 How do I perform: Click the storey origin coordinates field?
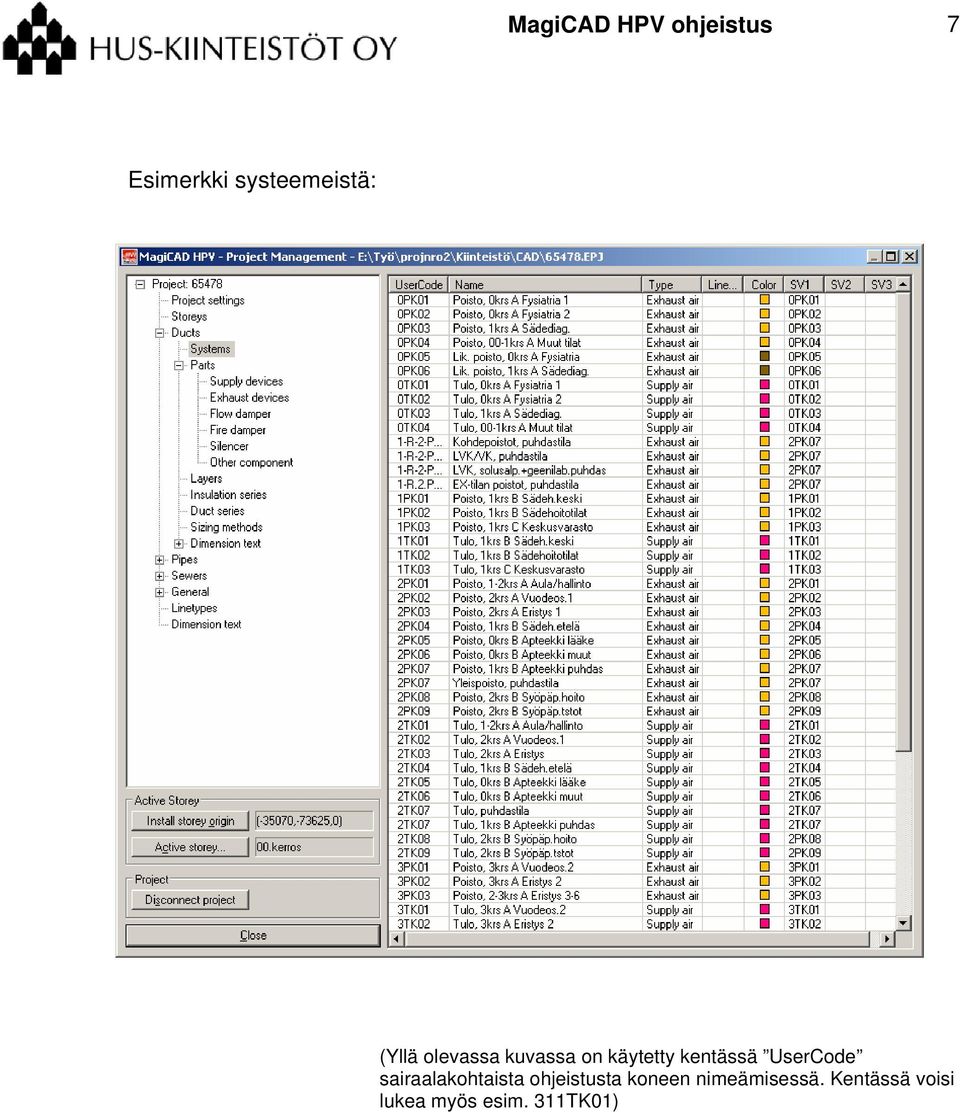click(313, 821)
